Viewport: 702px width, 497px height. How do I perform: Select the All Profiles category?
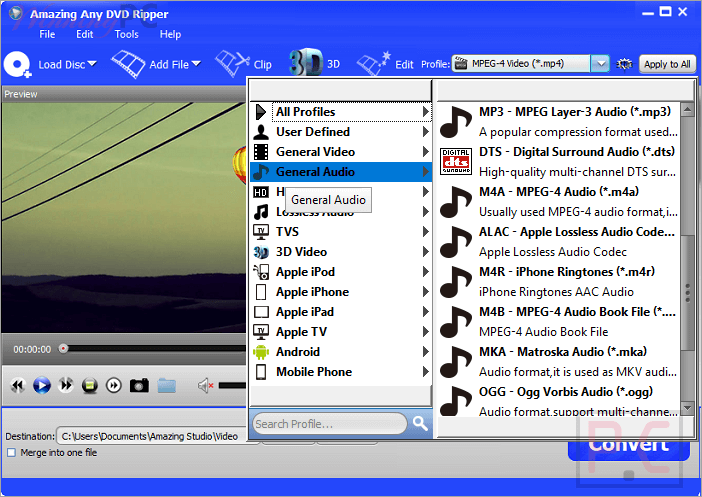pos(341,112)
